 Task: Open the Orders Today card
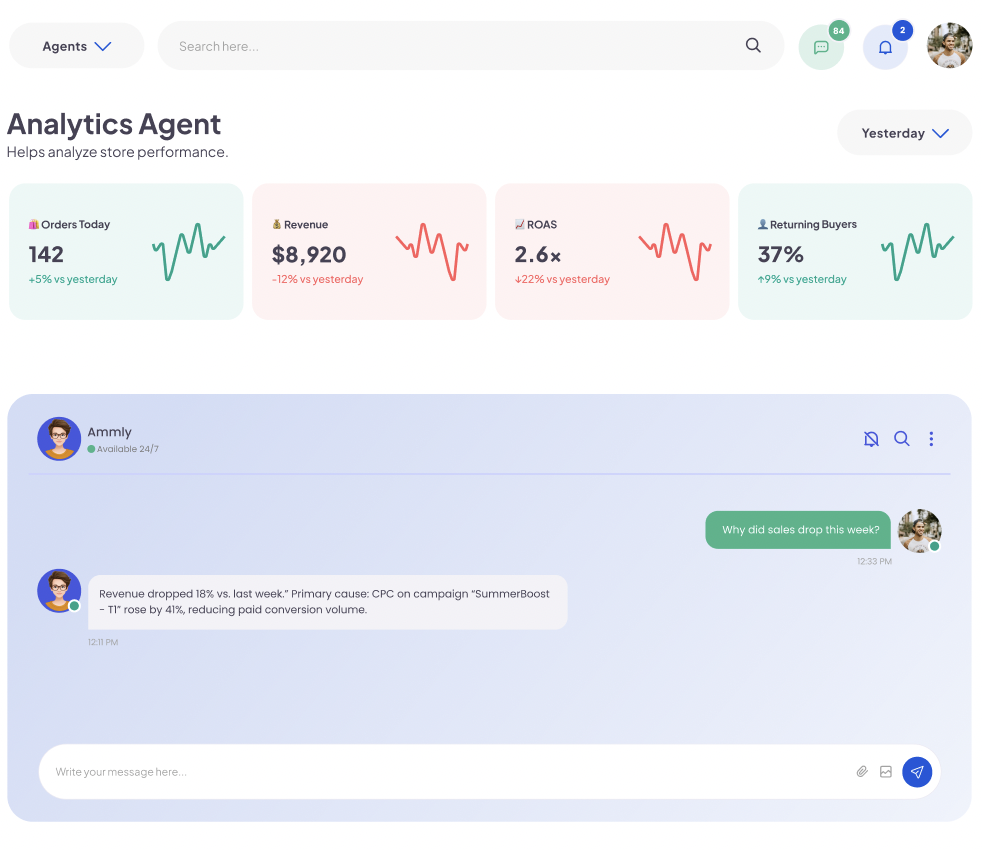click(126, 251)
